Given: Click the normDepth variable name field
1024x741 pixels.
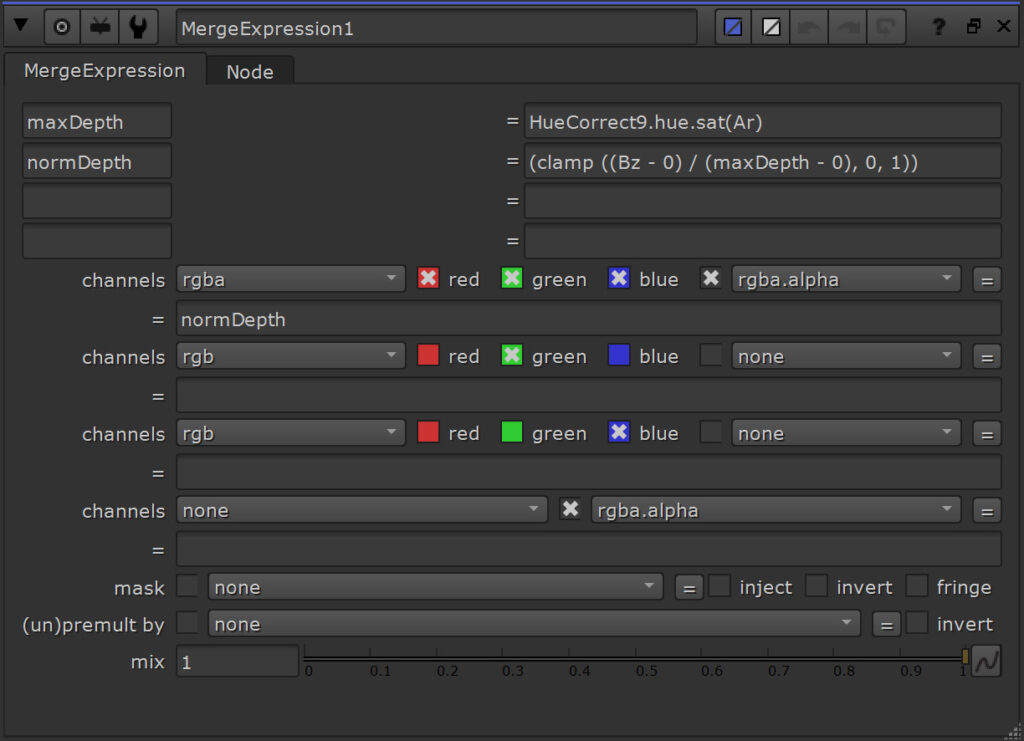Looking at the screenshot, I should 97,162.
